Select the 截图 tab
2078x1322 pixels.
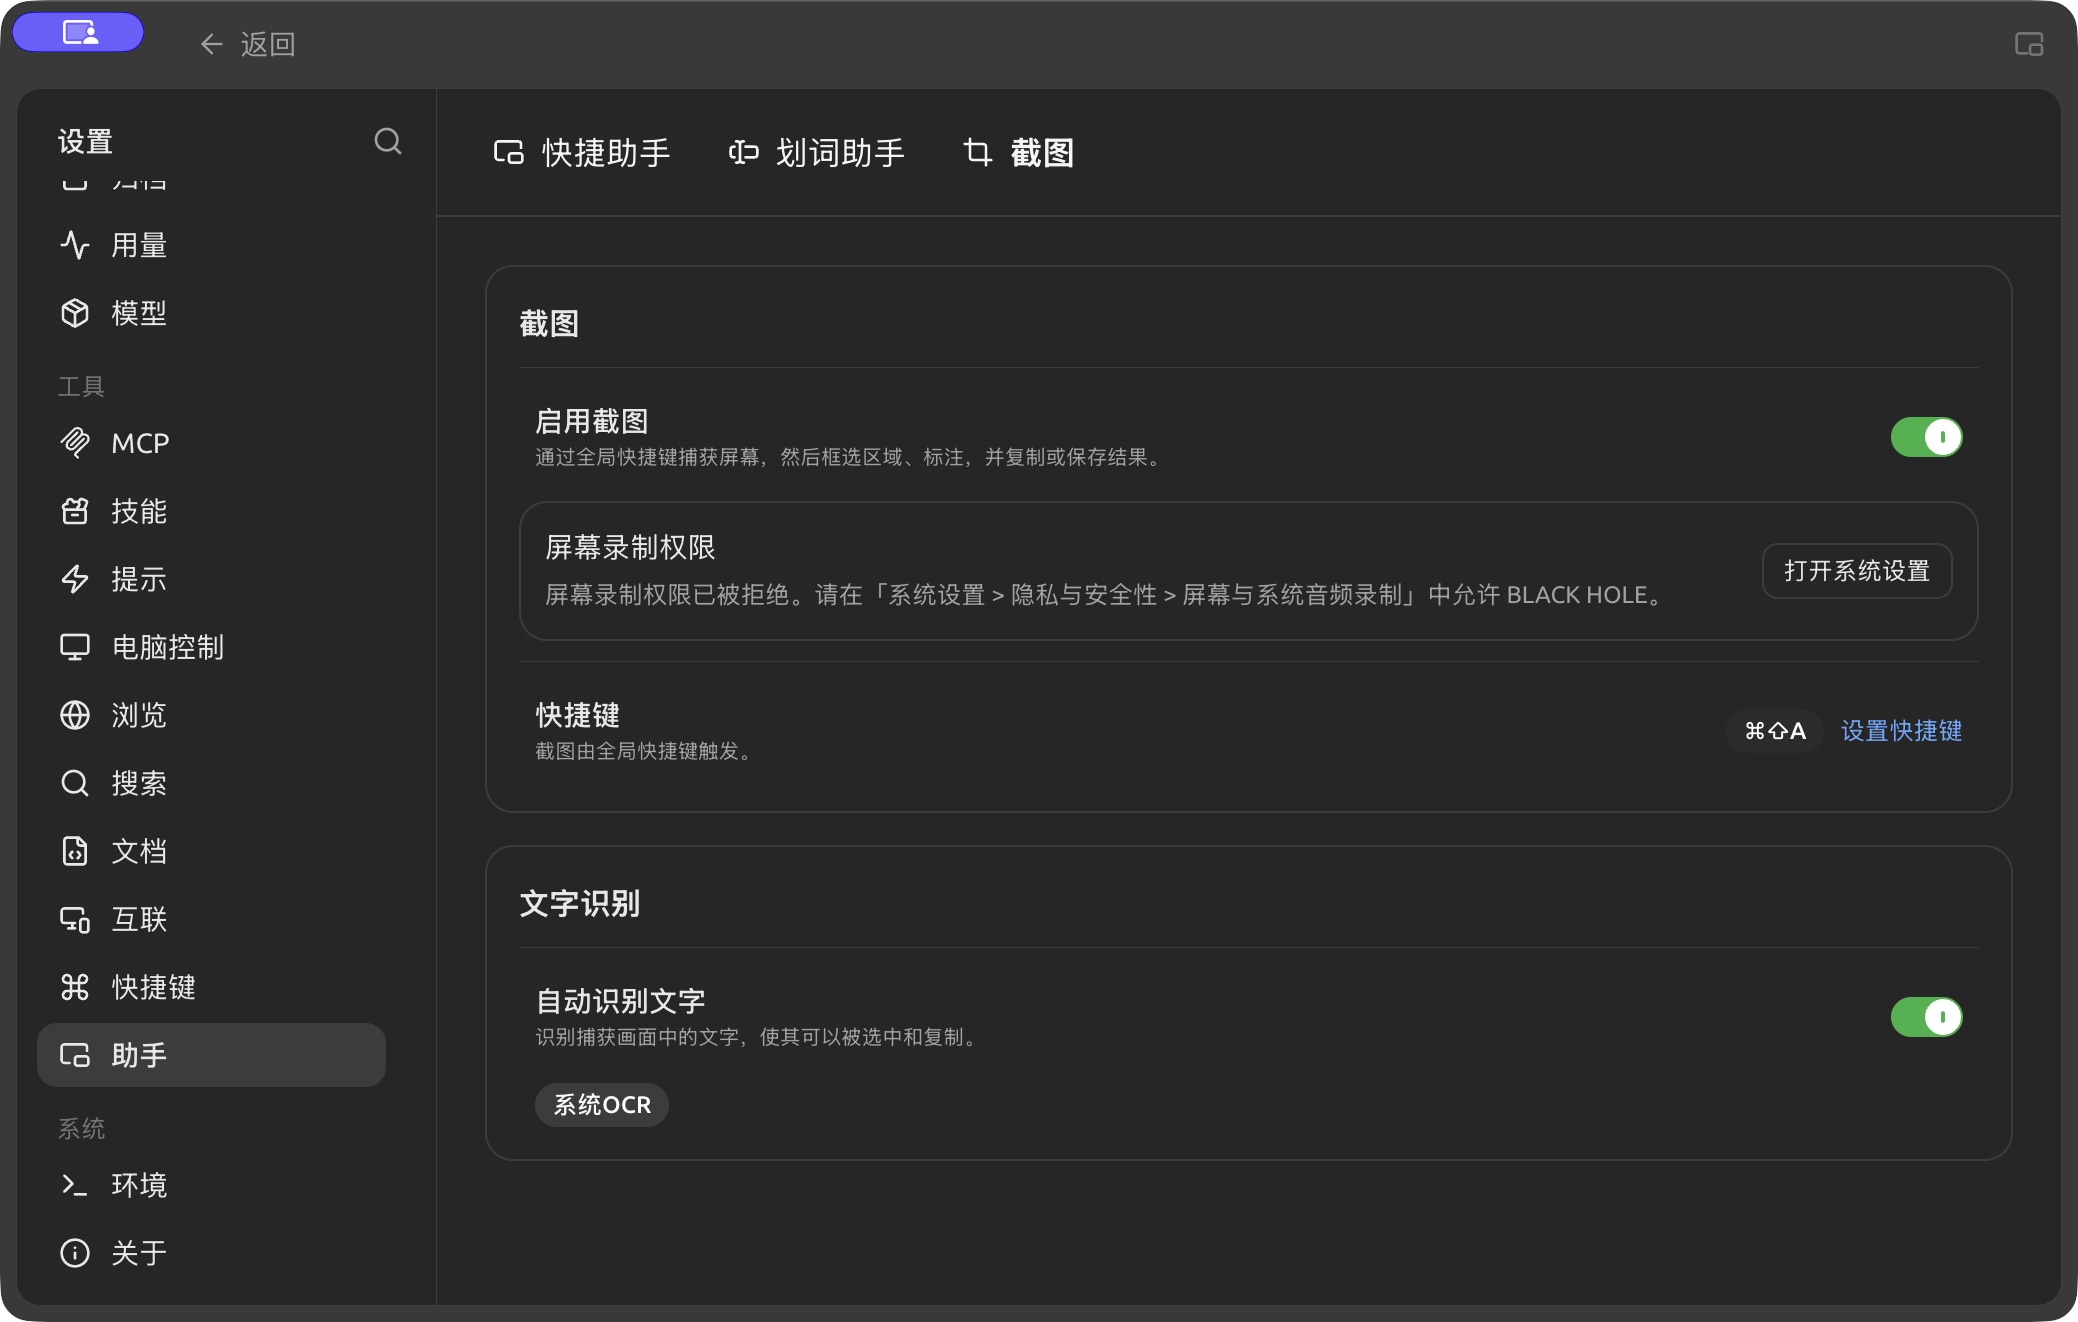(1018, 153)
